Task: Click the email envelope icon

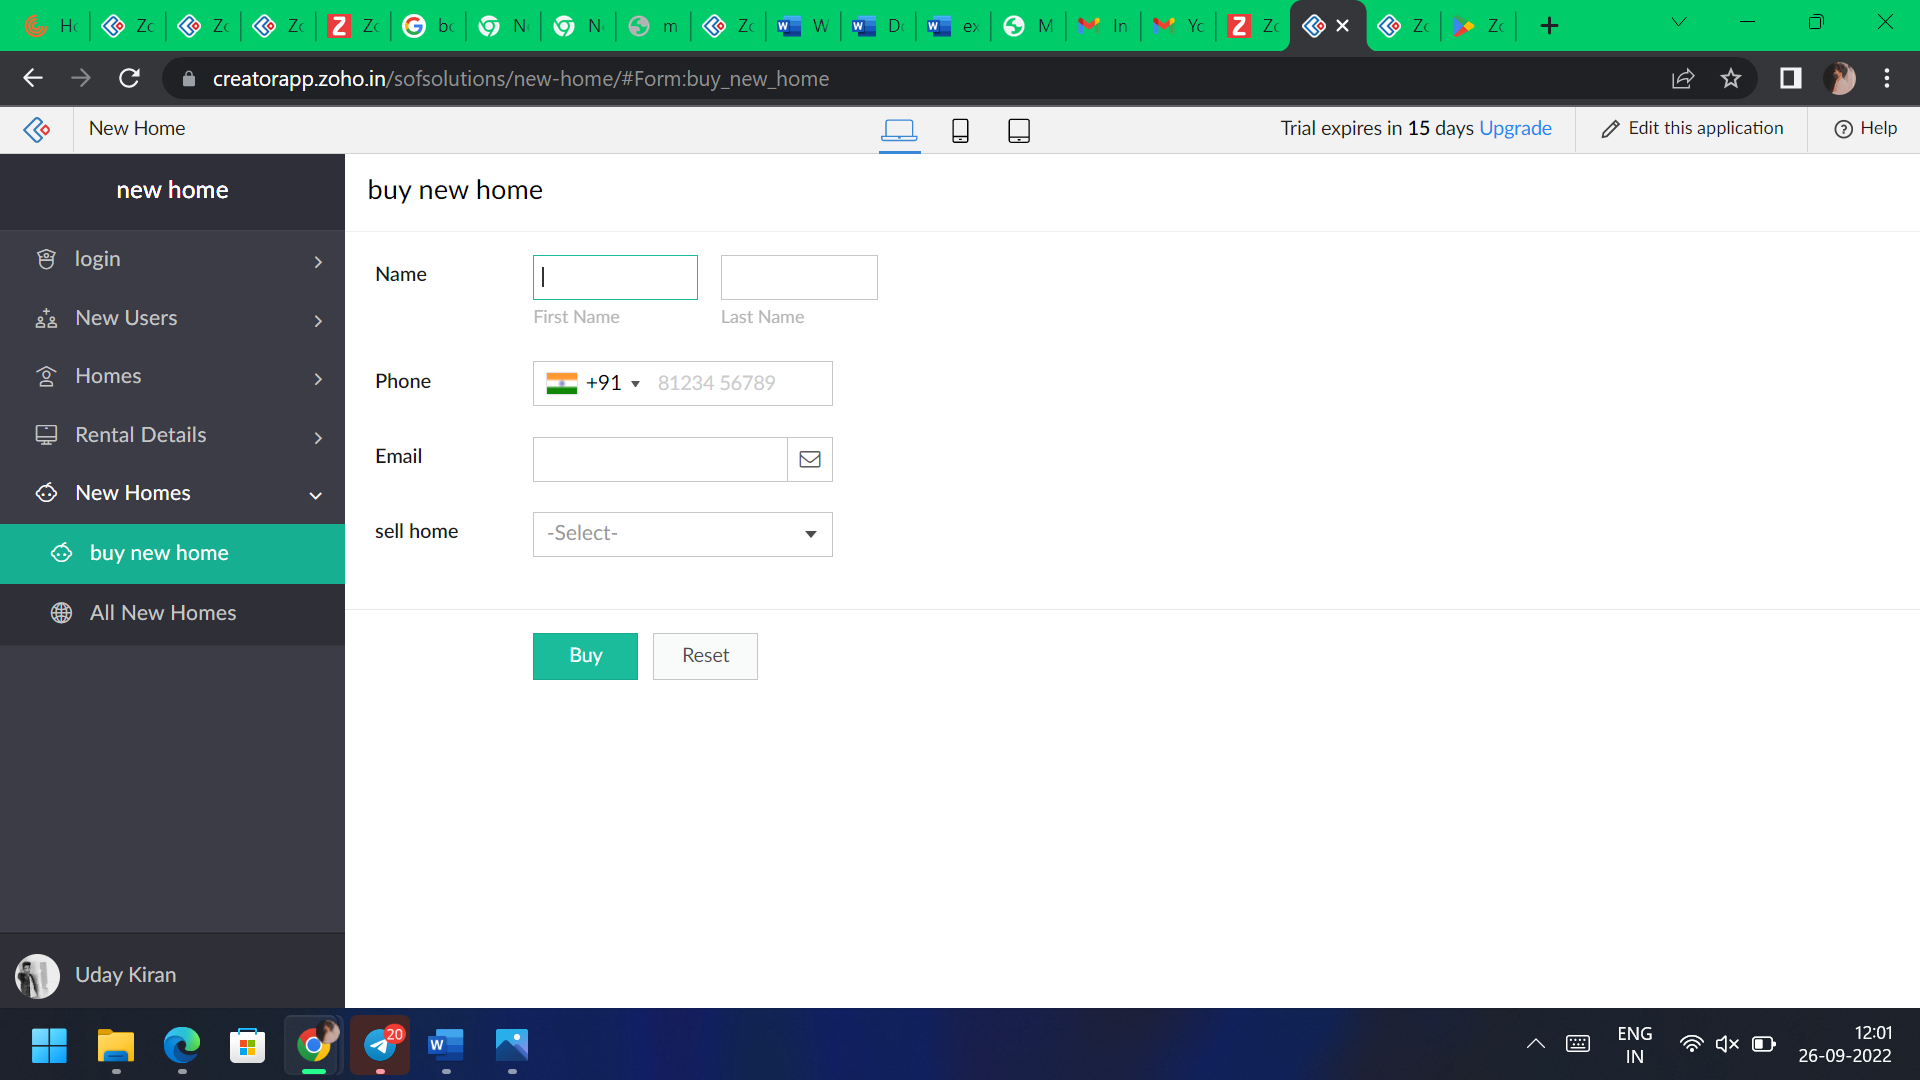Action: tap(810, 459)
